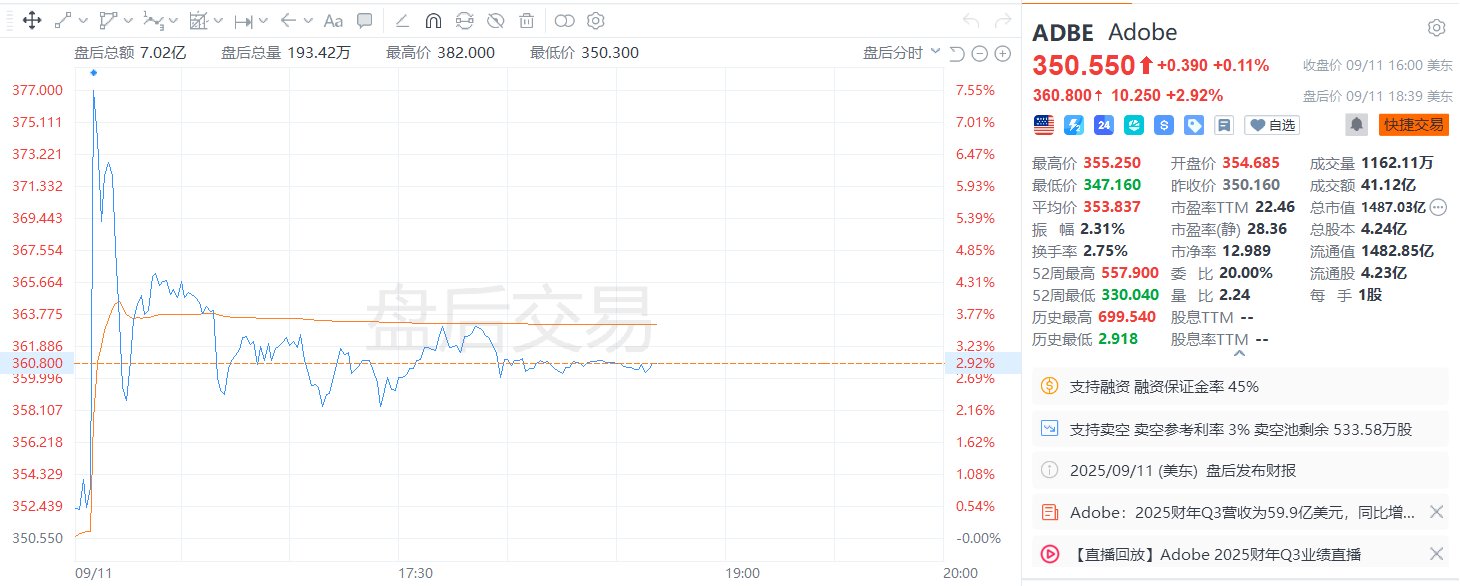The width and height of the screenshot is (1460, 586).
Task: Zoom in chart with plus circle icon
Action: pyautogui.click(x=1002, y=54)
